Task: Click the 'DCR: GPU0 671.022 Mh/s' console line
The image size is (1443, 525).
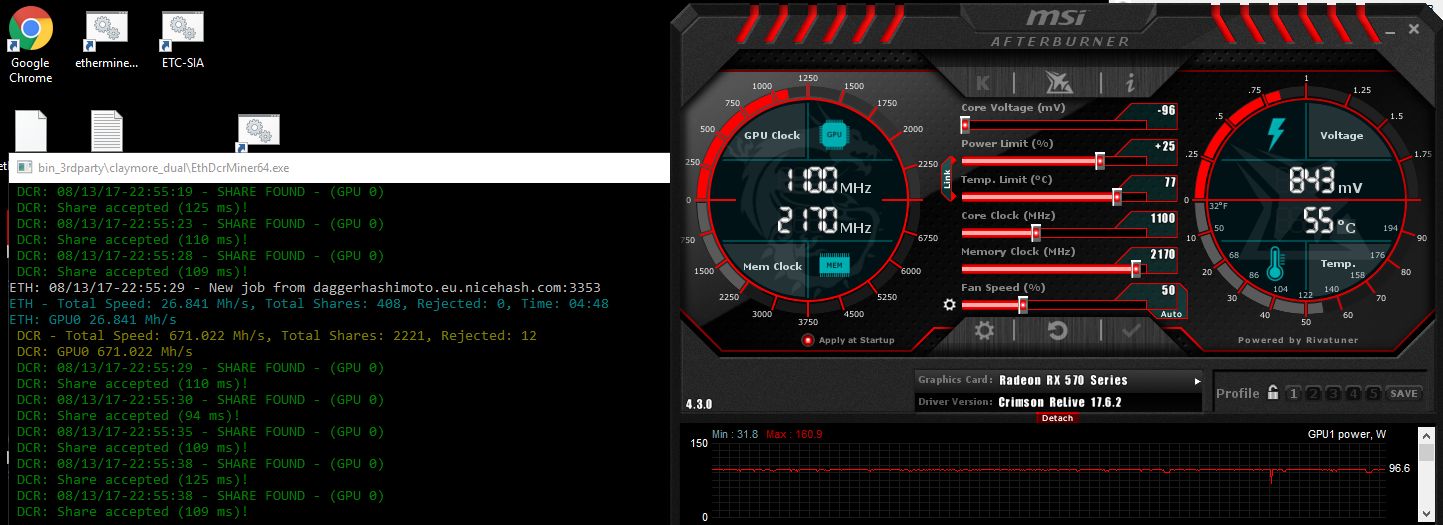Action: tap(105, 351)
